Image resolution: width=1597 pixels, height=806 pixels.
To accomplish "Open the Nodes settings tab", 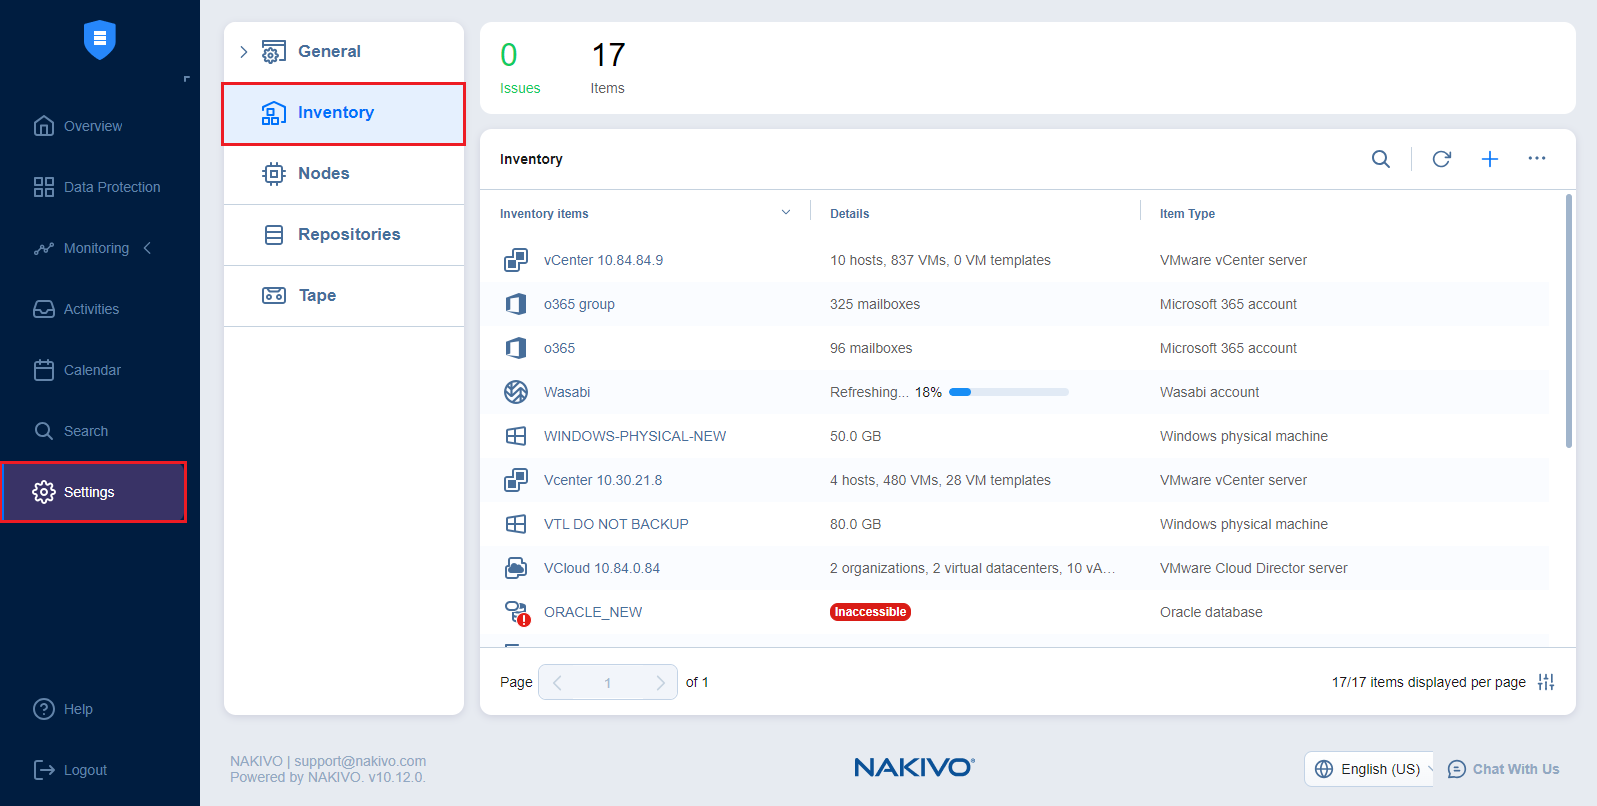I will [323, 173].
